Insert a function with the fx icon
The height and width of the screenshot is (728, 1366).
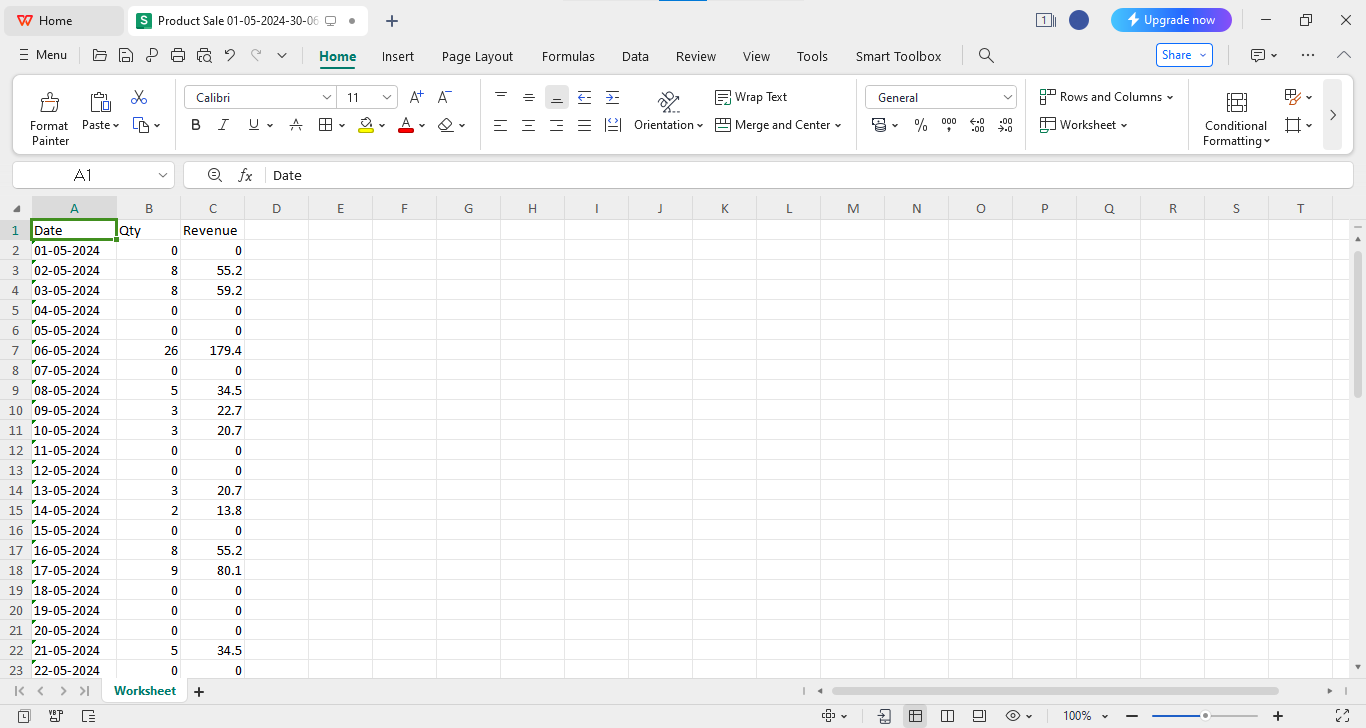click(245, 175)
